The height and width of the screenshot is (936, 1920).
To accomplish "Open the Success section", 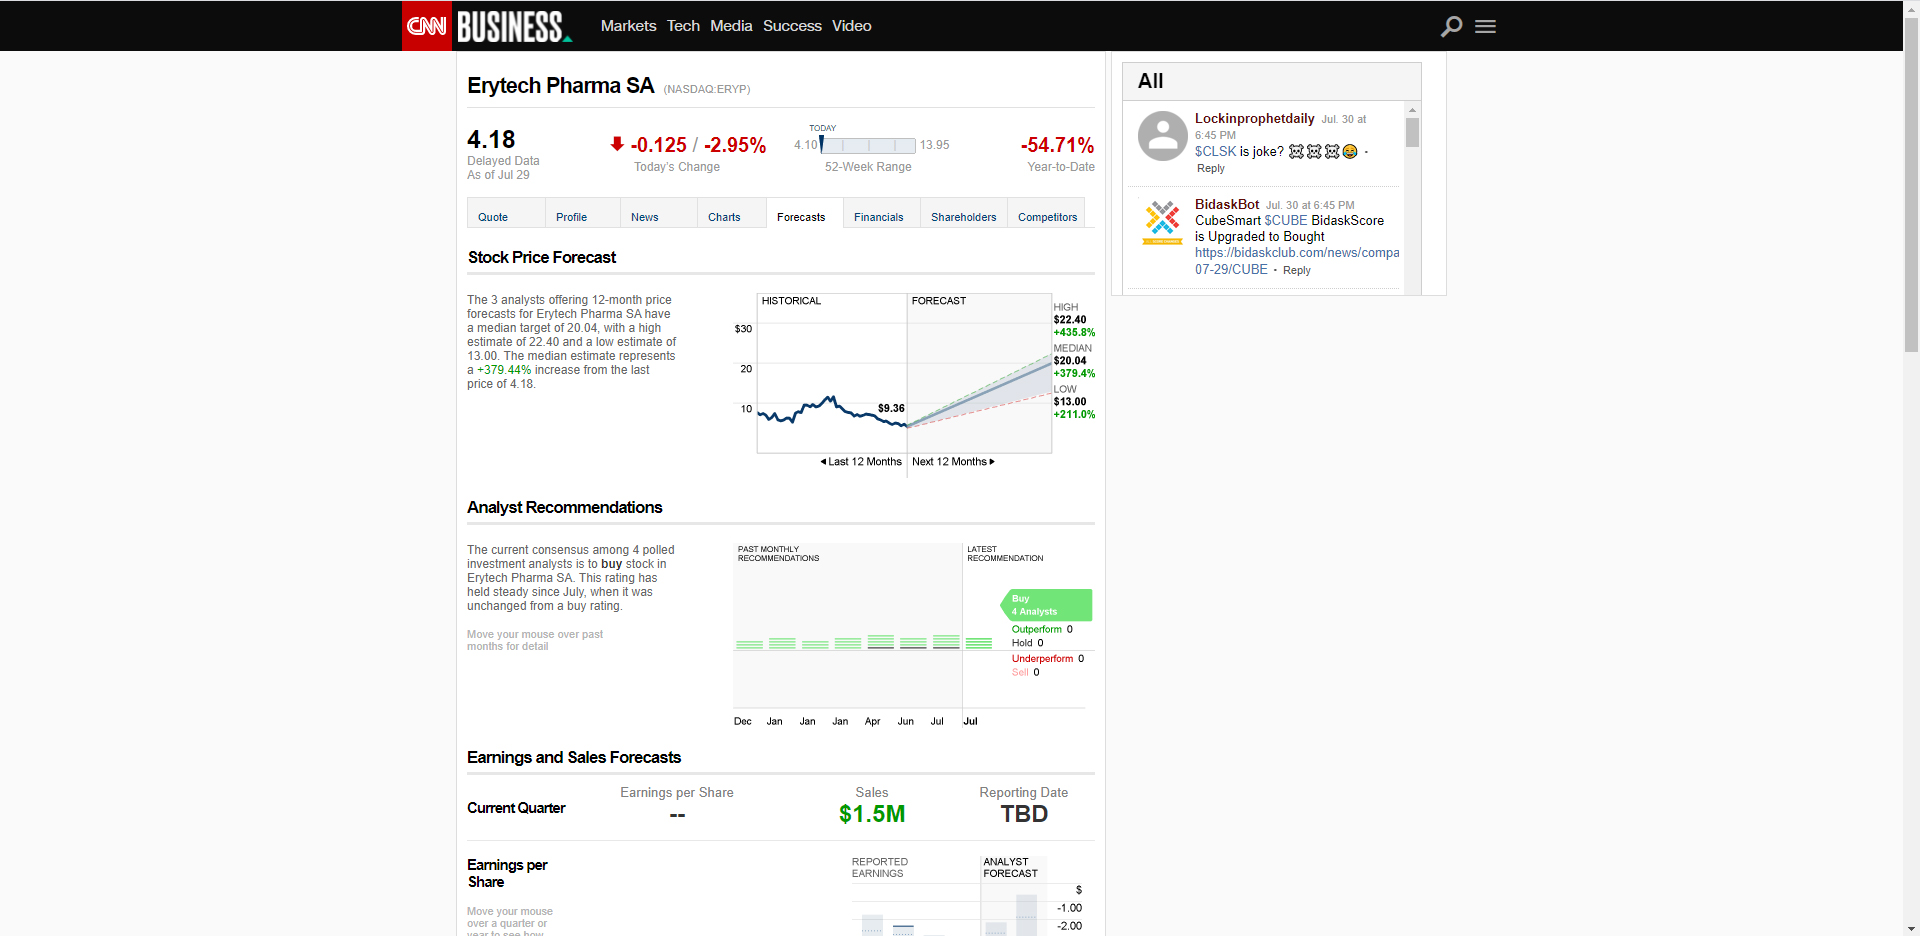I will 792,26.
